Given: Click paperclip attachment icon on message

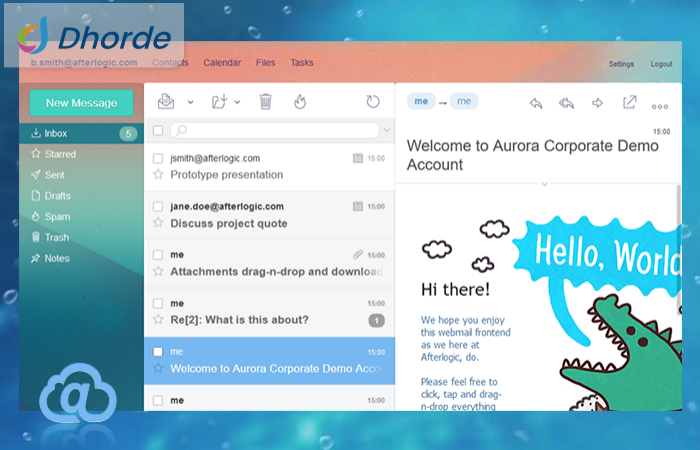Looking at the screenshot, I should (358, 254).
